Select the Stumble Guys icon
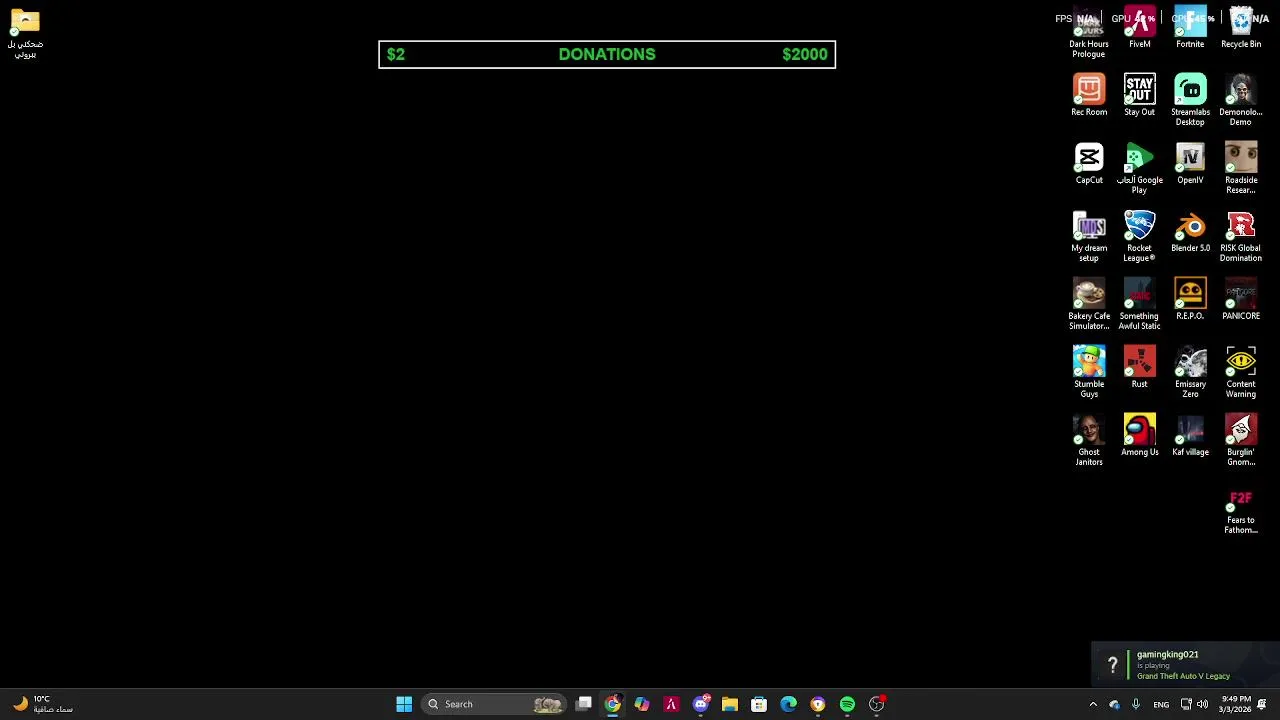The height and width of the screenshot is (720, 1280). [1089, 372]
